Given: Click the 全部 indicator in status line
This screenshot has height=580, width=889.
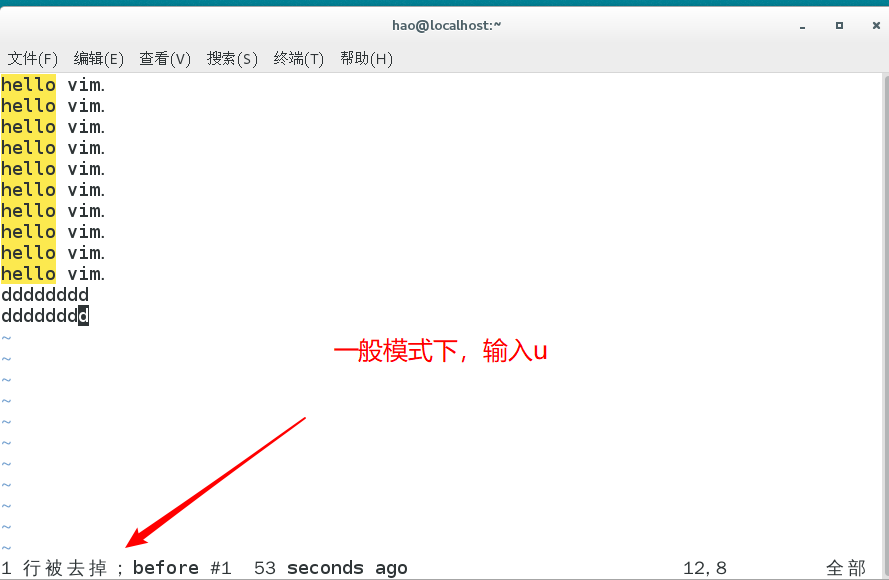Looking at the screenshot, I should click(845, 568).
